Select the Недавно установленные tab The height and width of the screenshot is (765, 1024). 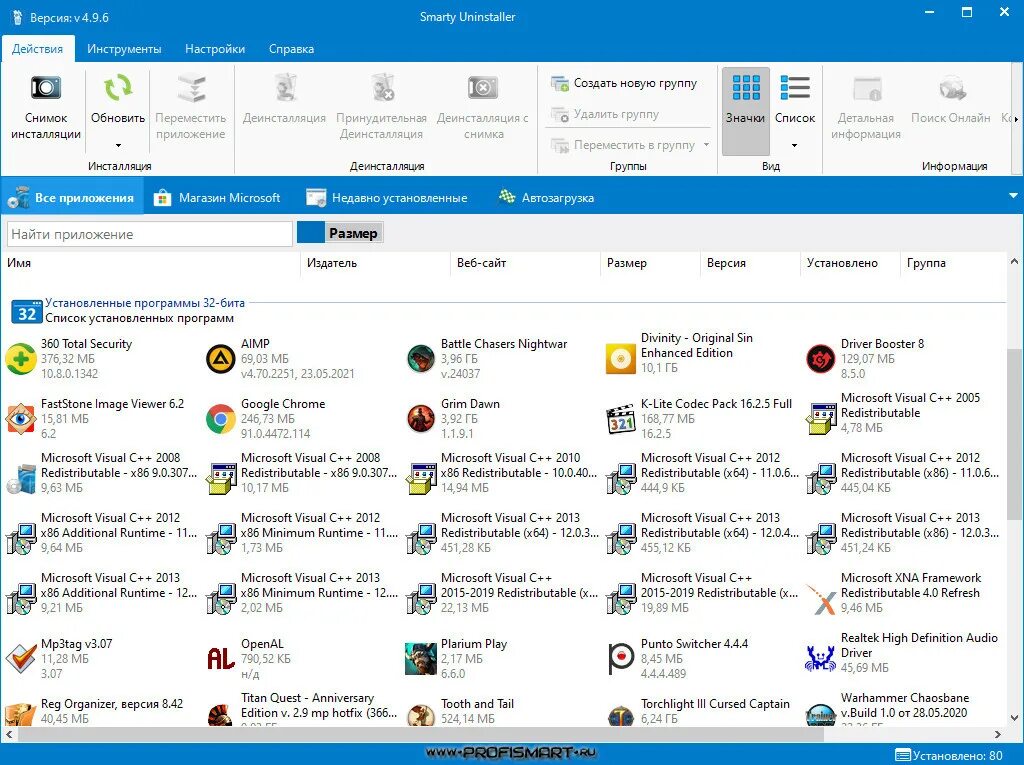(x=387, y=197)
